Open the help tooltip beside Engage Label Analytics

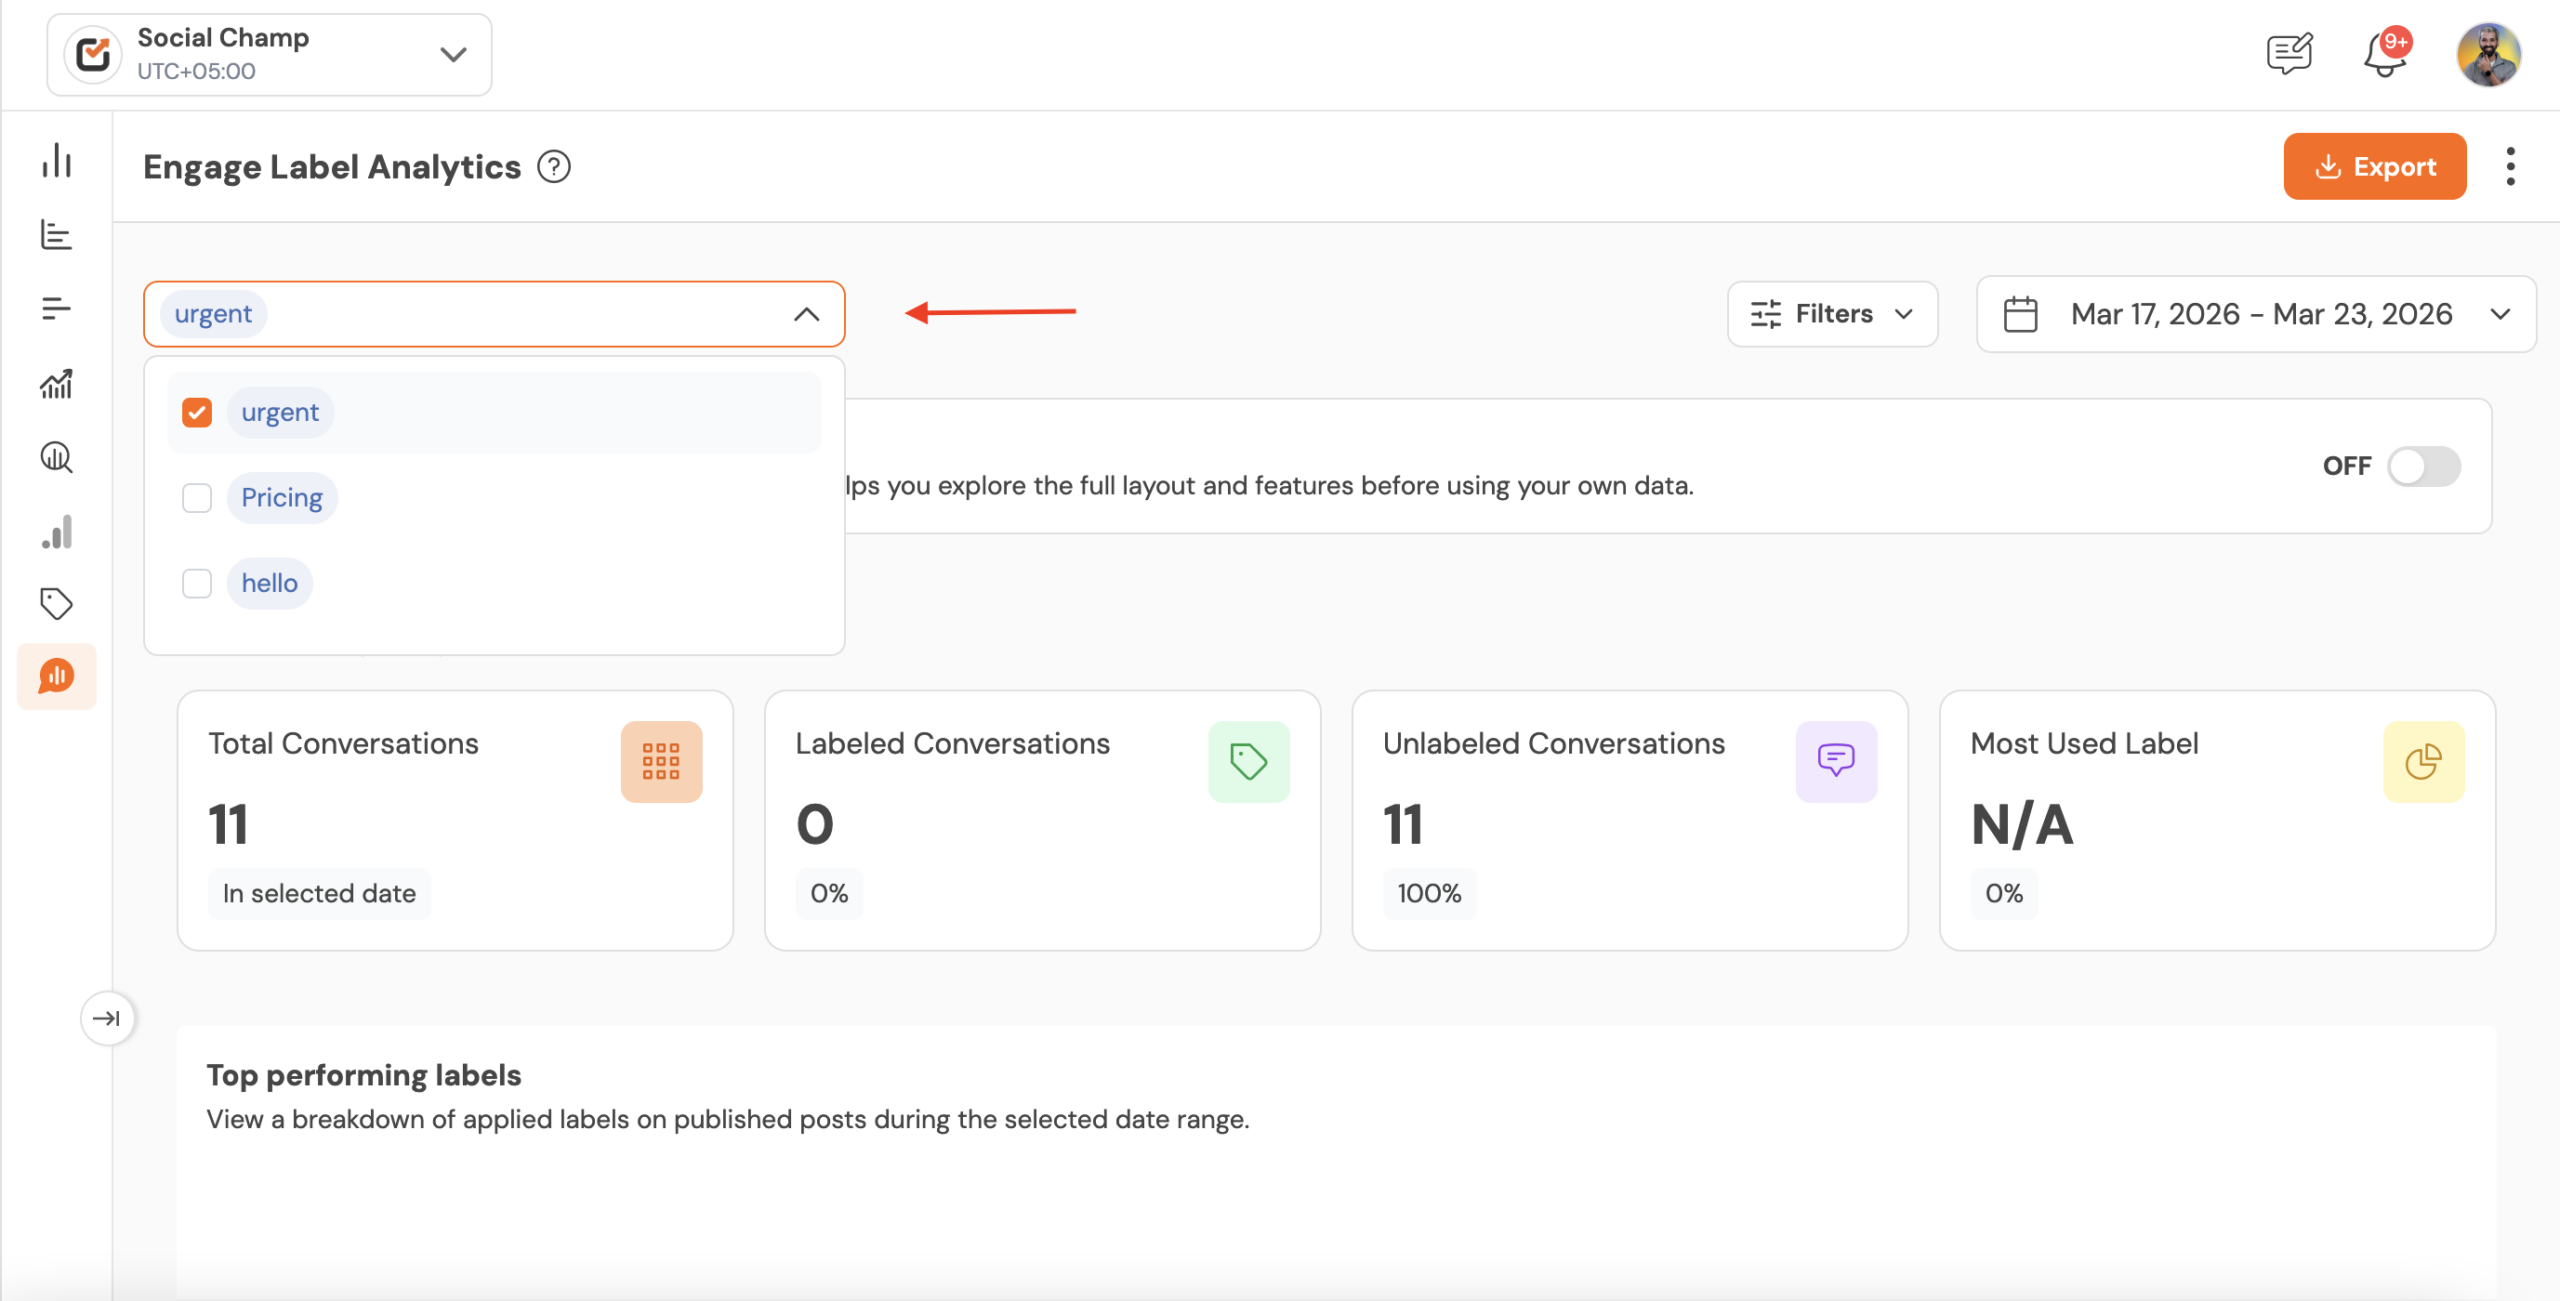click(x=555, y=166)
